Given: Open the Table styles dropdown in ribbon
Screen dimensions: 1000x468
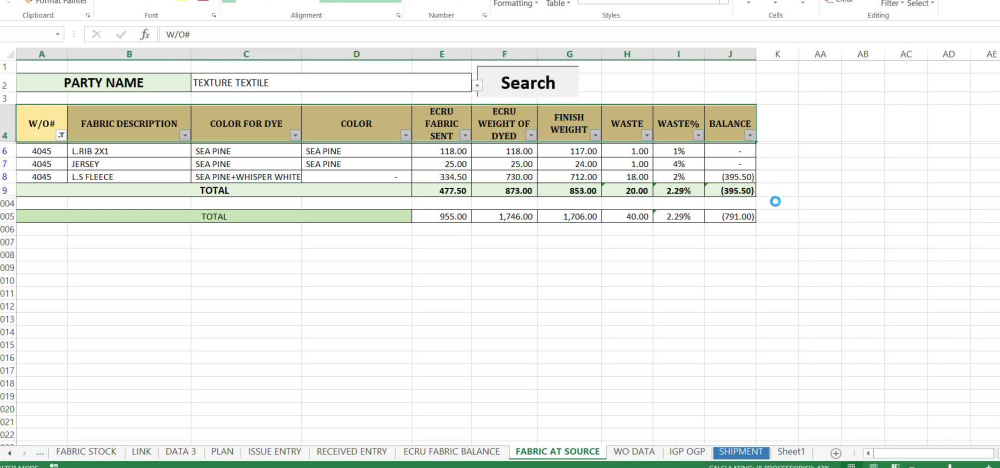Looking at the screenshot, I should pos(558,3).
